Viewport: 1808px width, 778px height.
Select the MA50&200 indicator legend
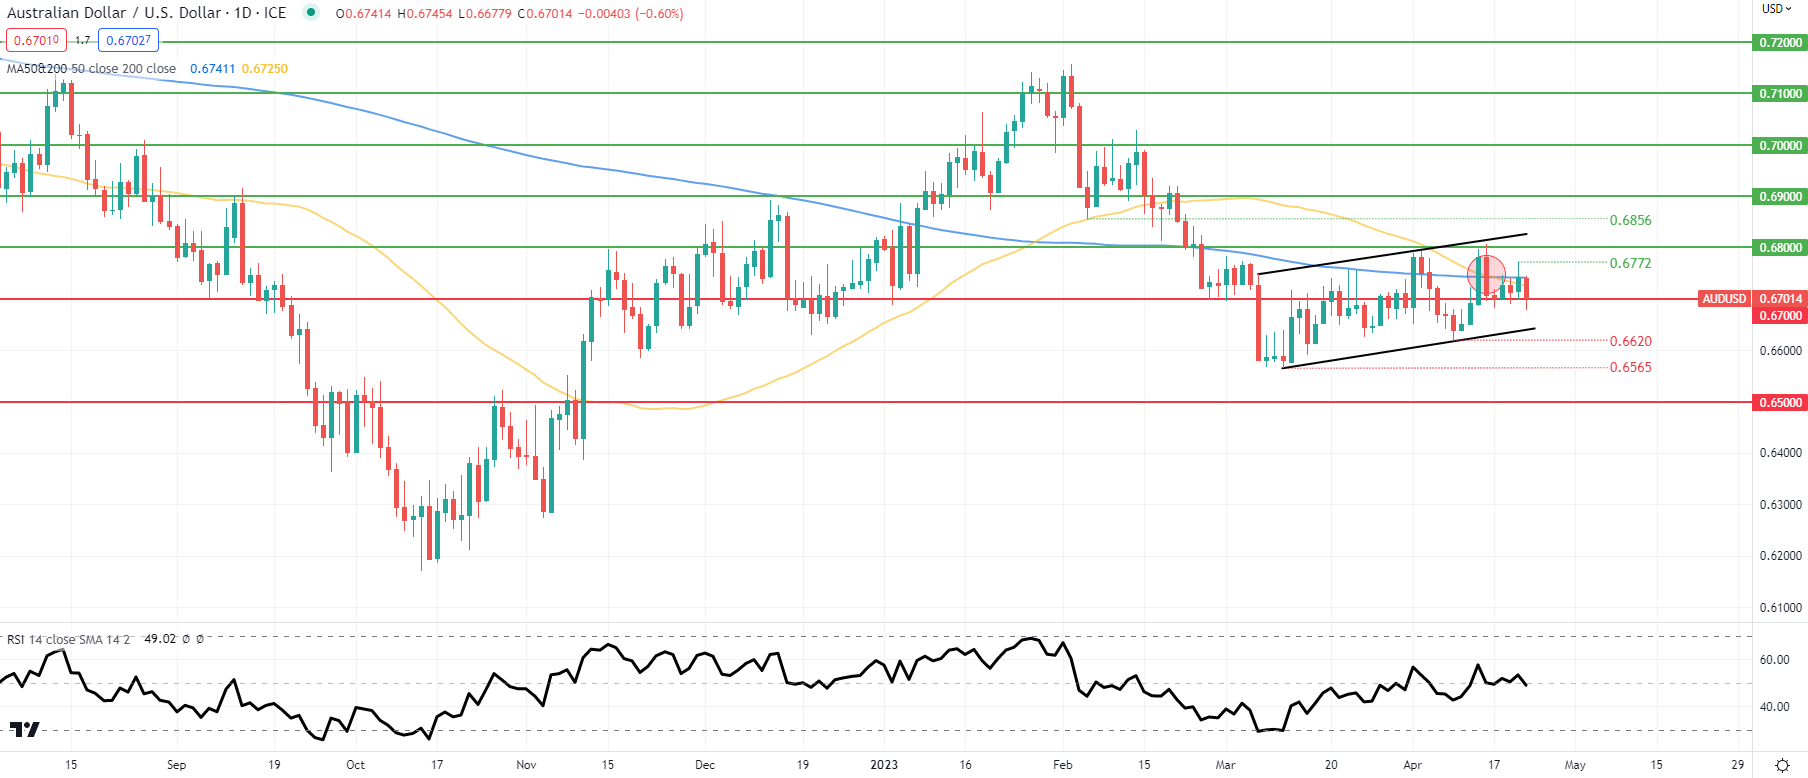pos(91,69)
